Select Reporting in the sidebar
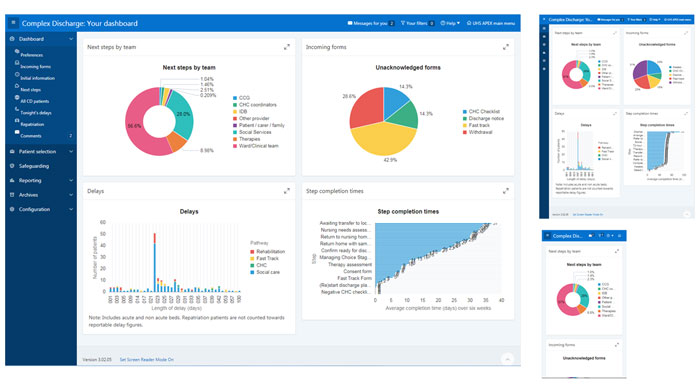Viewport: 700px width, 388px height. (x=30, y=180)
